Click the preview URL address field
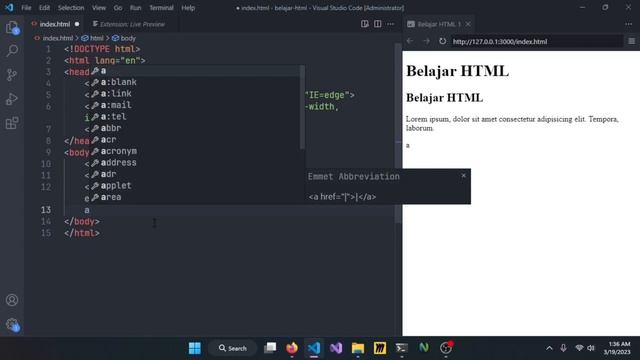Viewport: 640px width, 360px height. (536, 41)
